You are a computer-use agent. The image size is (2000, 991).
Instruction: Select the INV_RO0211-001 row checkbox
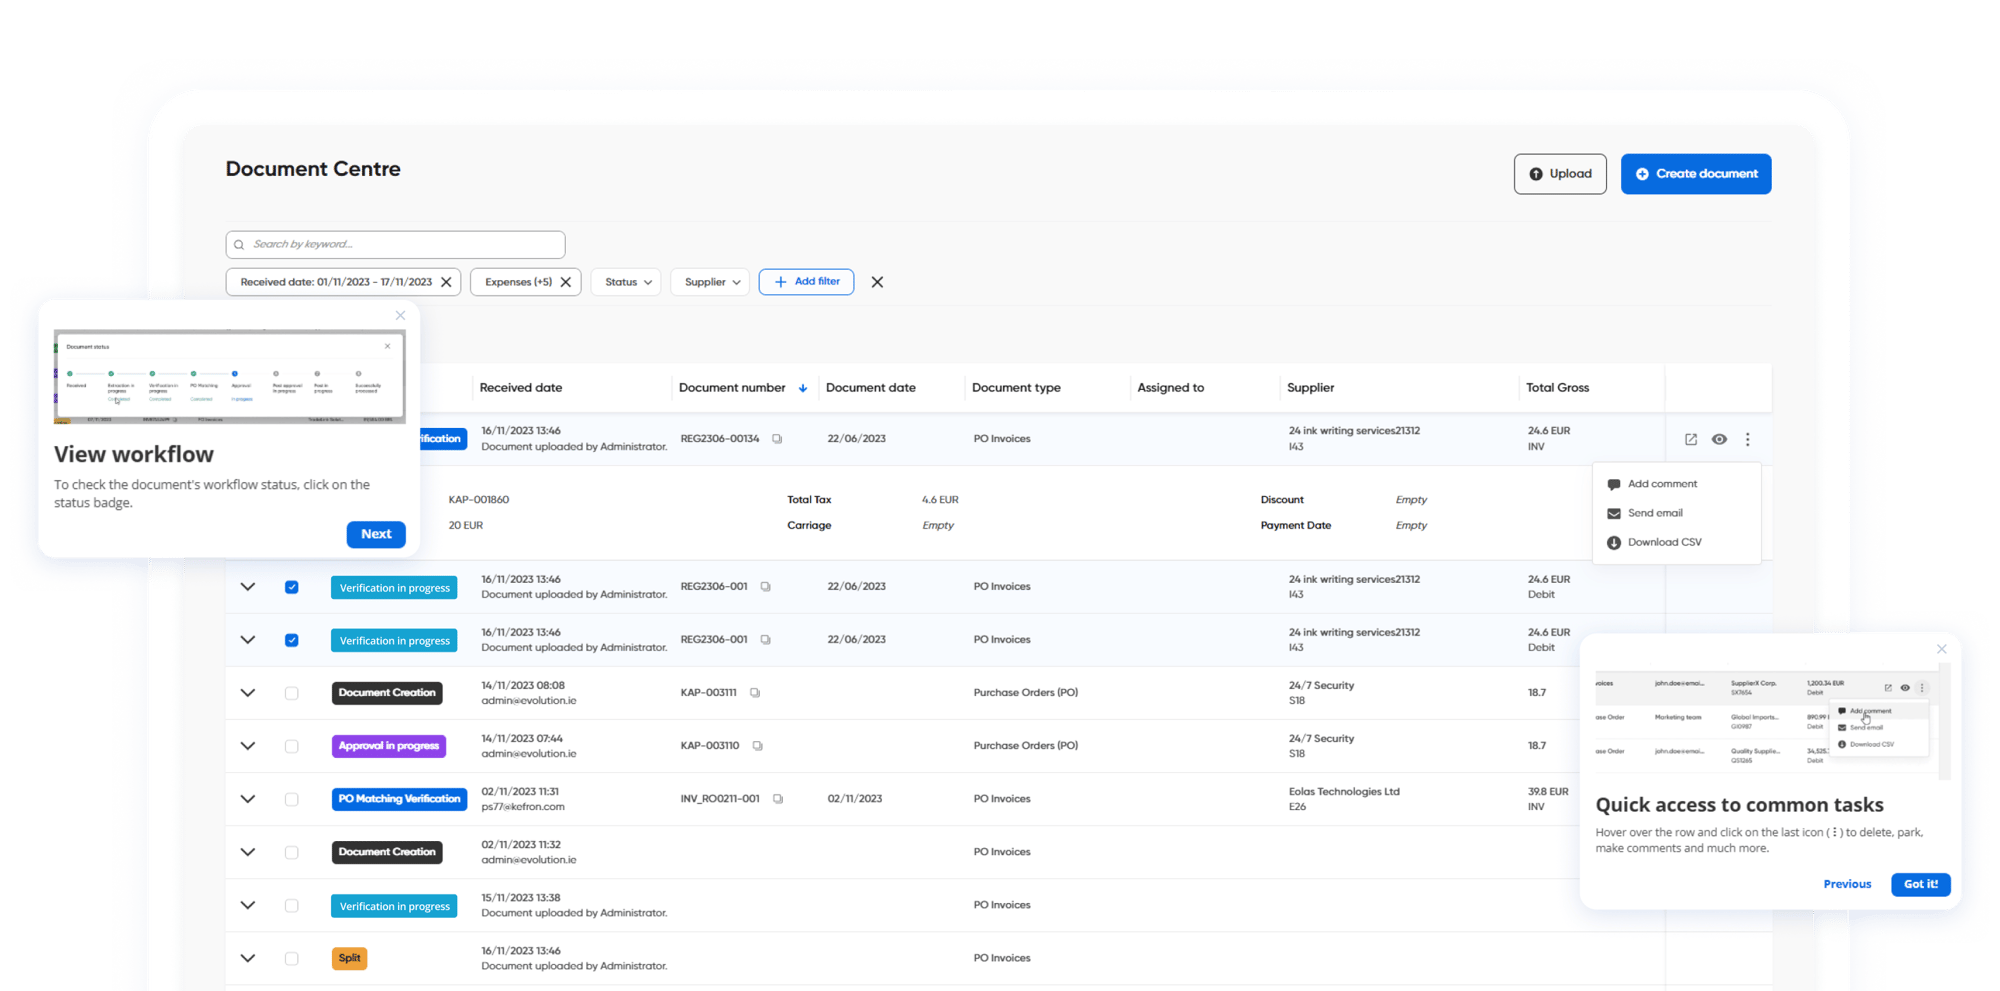292,799
